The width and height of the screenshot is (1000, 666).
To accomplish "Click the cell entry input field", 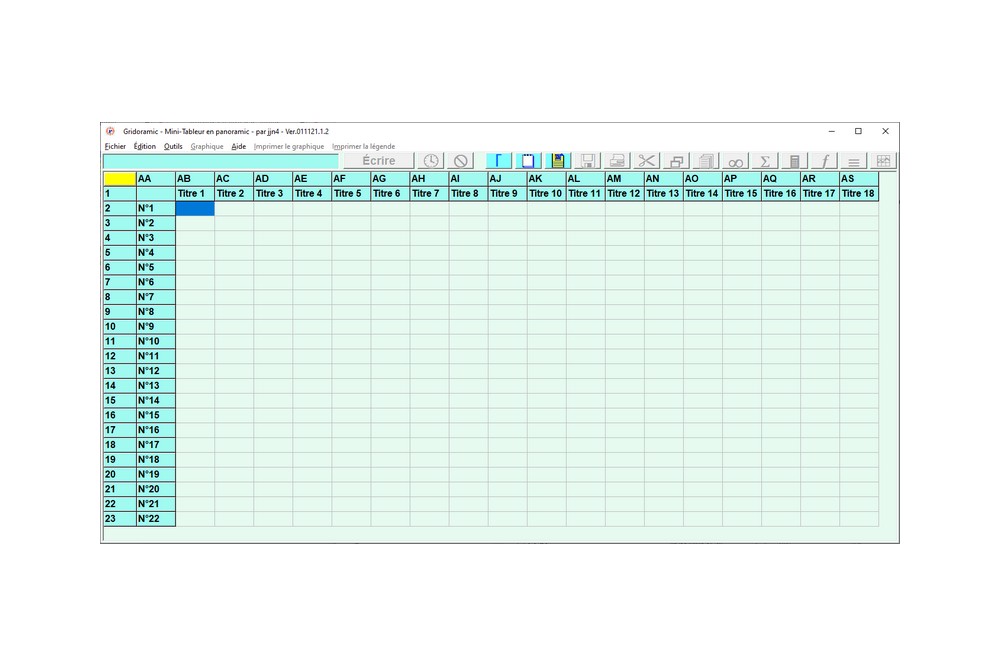I will click(x=221, y=161).
